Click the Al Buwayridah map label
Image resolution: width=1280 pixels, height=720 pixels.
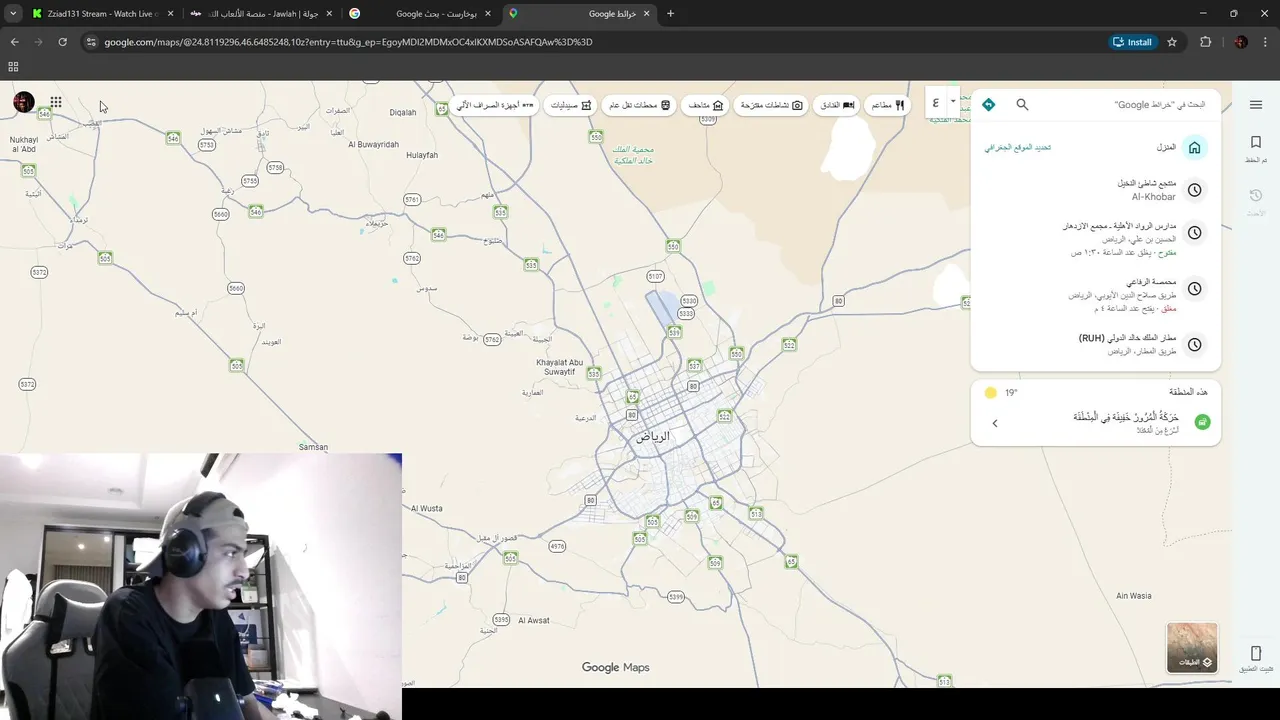(x=373, y=144)
